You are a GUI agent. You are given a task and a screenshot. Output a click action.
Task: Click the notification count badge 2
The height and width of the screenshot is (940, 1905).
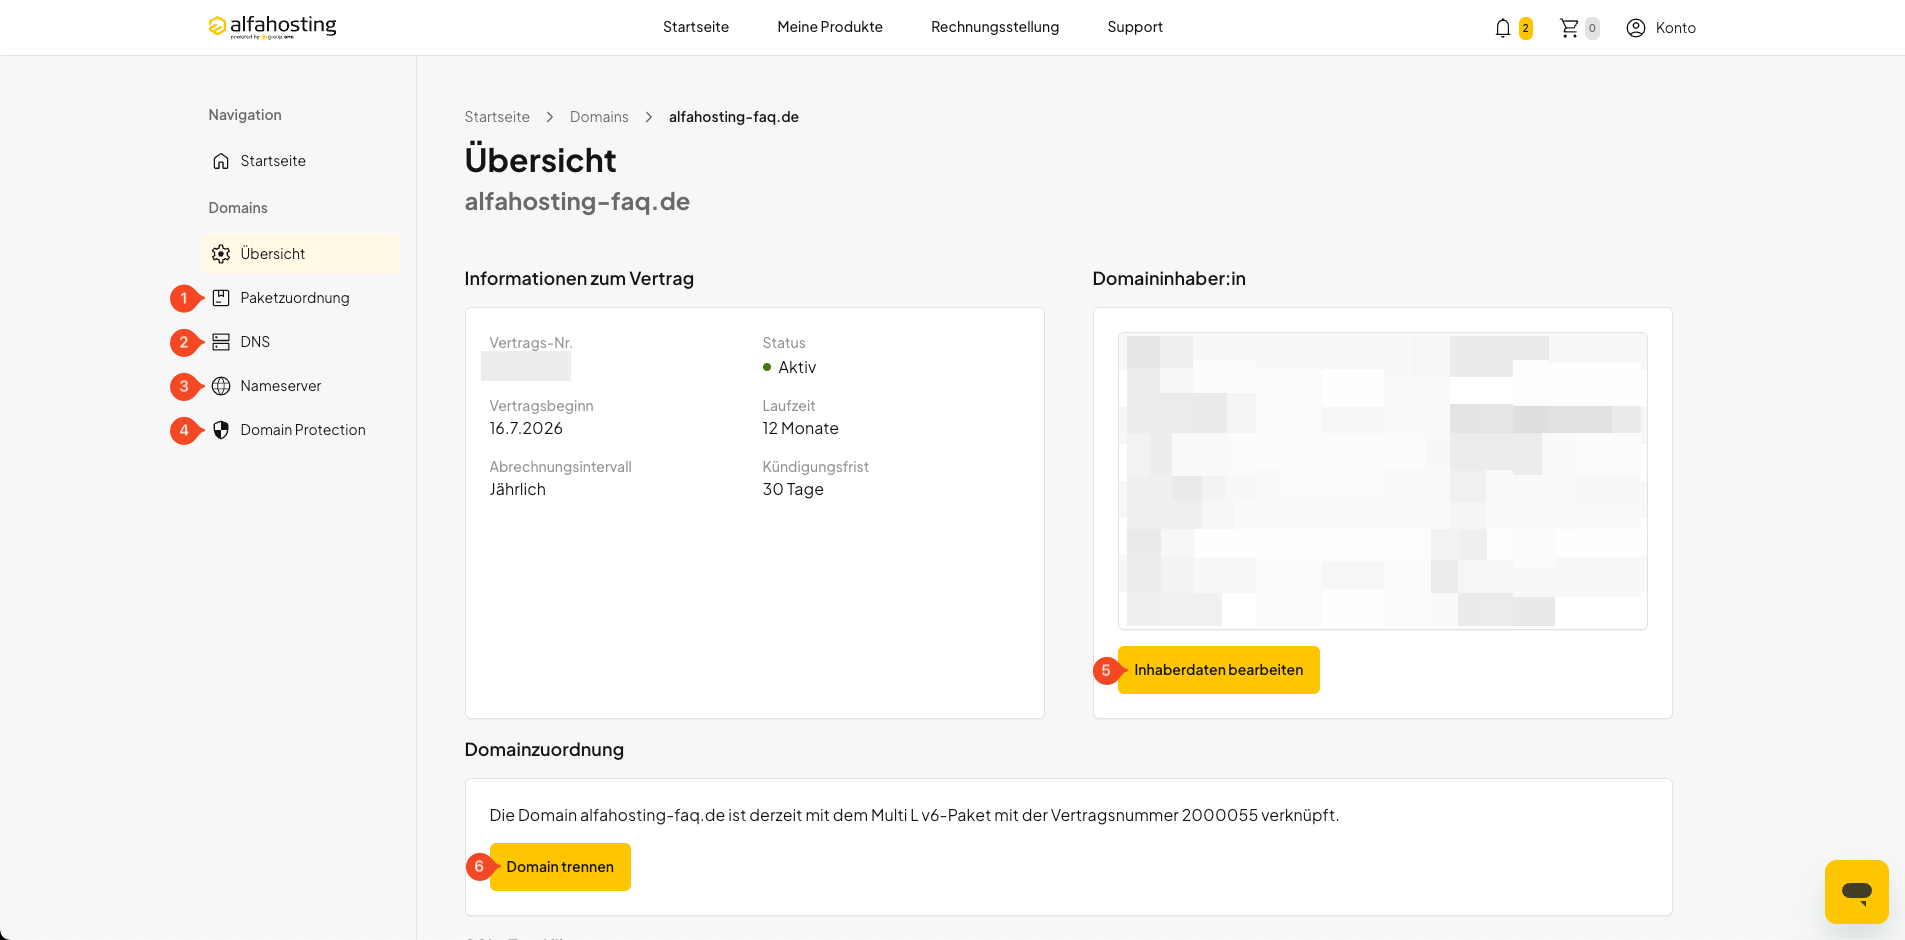click(x=1526, y=28)
